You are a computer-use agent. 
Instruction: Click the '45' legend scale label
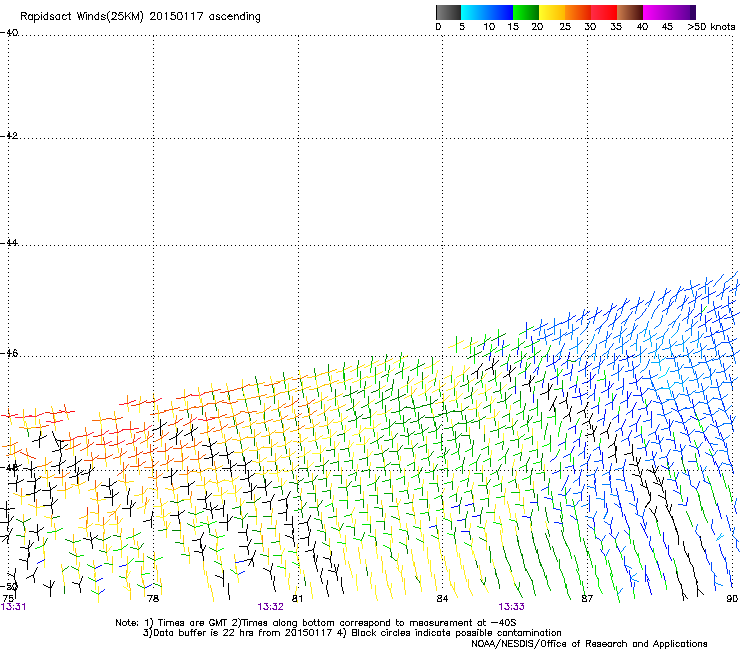tap(667, 27)
